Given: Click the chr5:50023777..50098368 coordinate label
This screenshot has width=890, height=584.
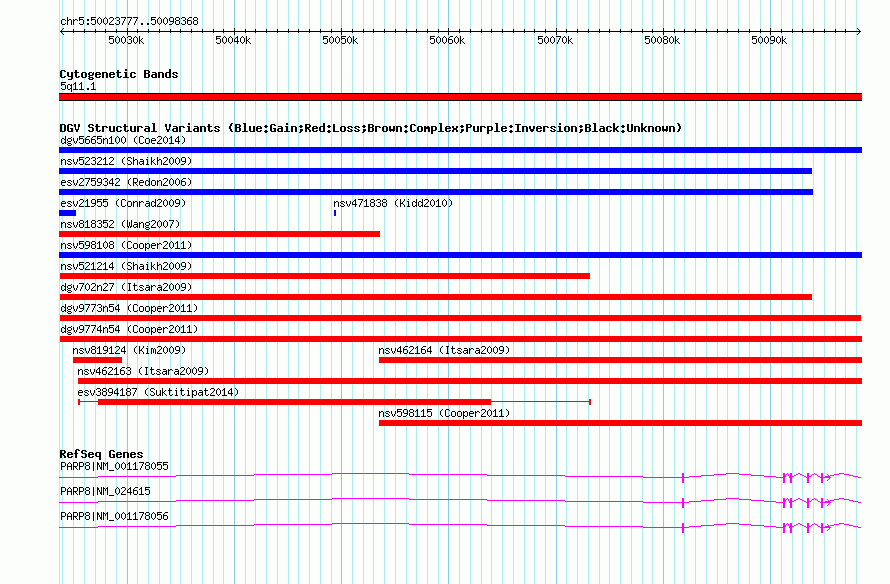Looking at the screenshot, I should pos(129,22).
